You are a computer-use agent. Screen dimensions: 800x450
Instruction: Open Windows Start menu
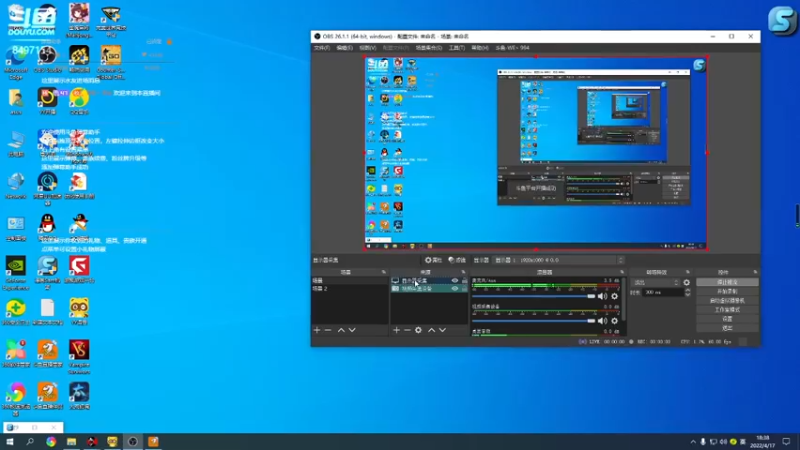coord(10,442)
